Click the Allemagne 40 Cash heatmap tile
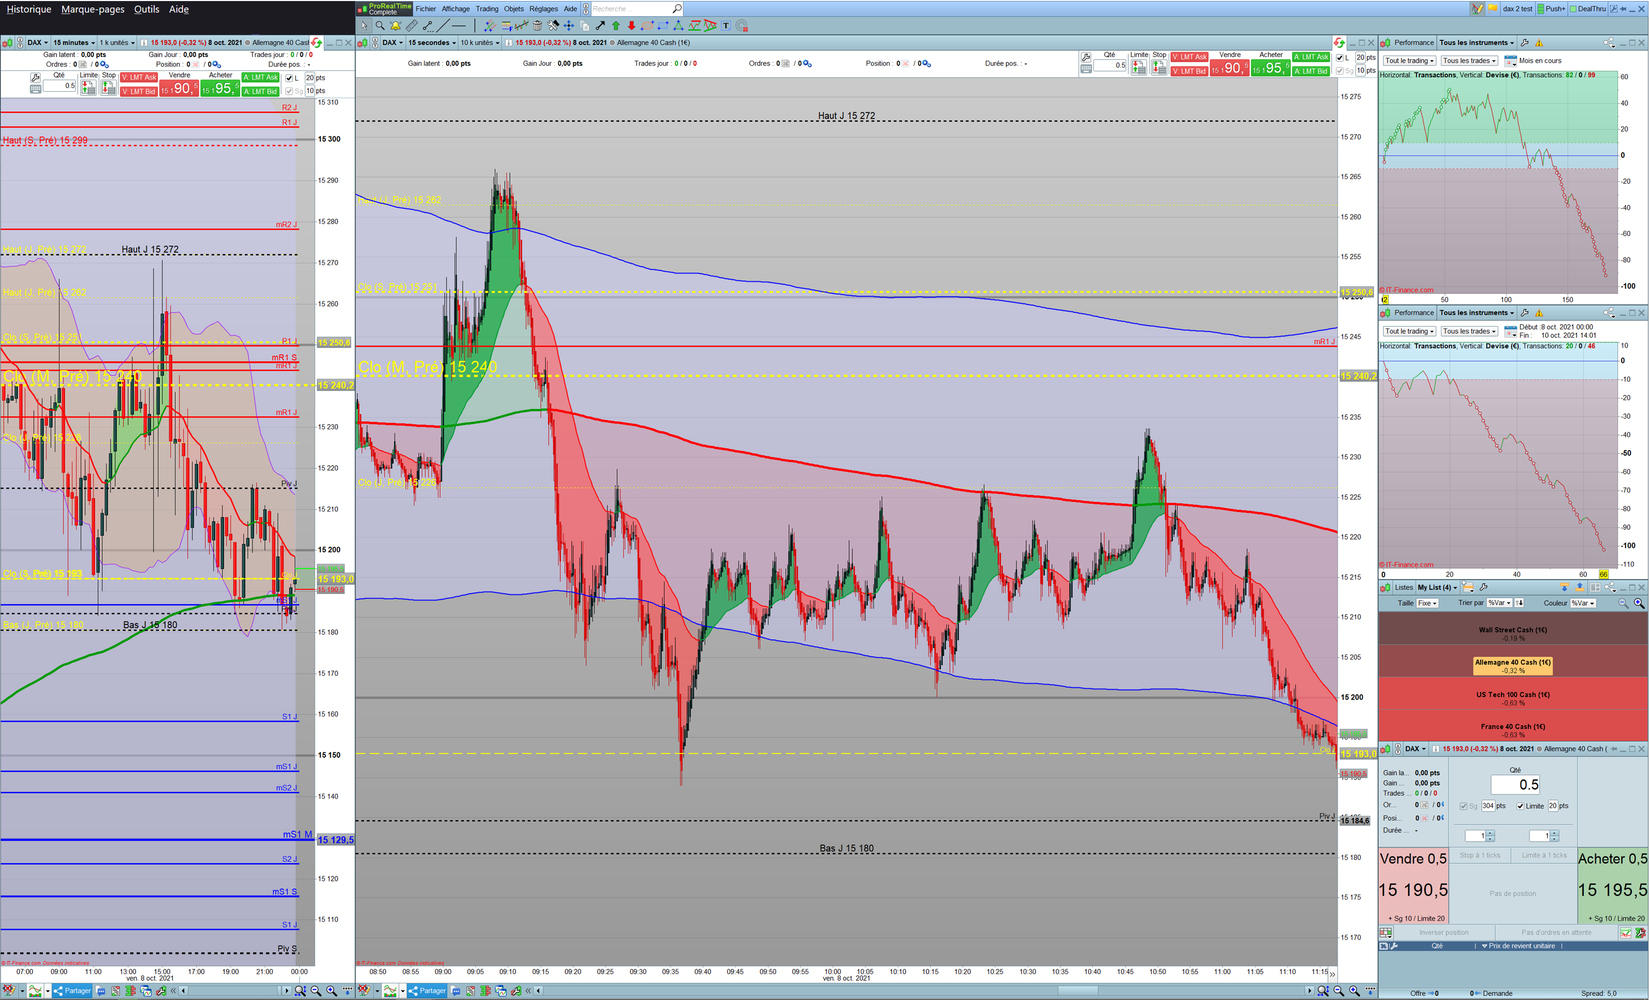Viewport: 1649px width, 1000px height. 1512,665
